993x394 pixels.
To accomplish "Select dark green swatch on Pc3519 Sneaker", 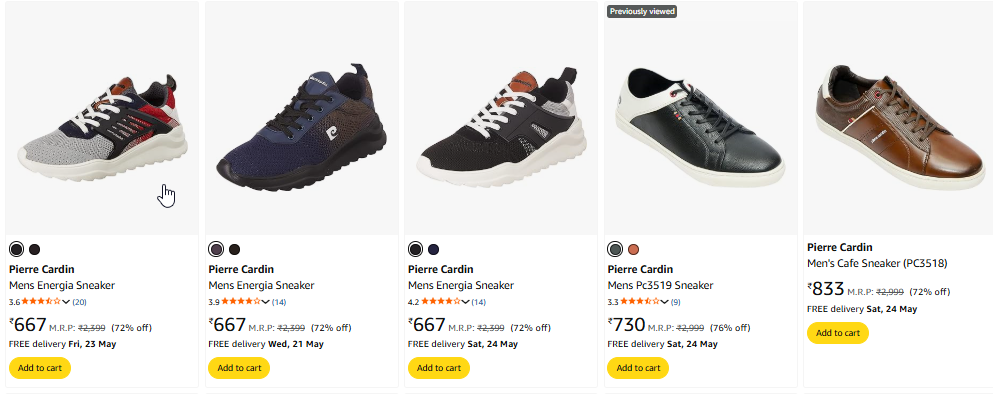I will tap(614, 249).
